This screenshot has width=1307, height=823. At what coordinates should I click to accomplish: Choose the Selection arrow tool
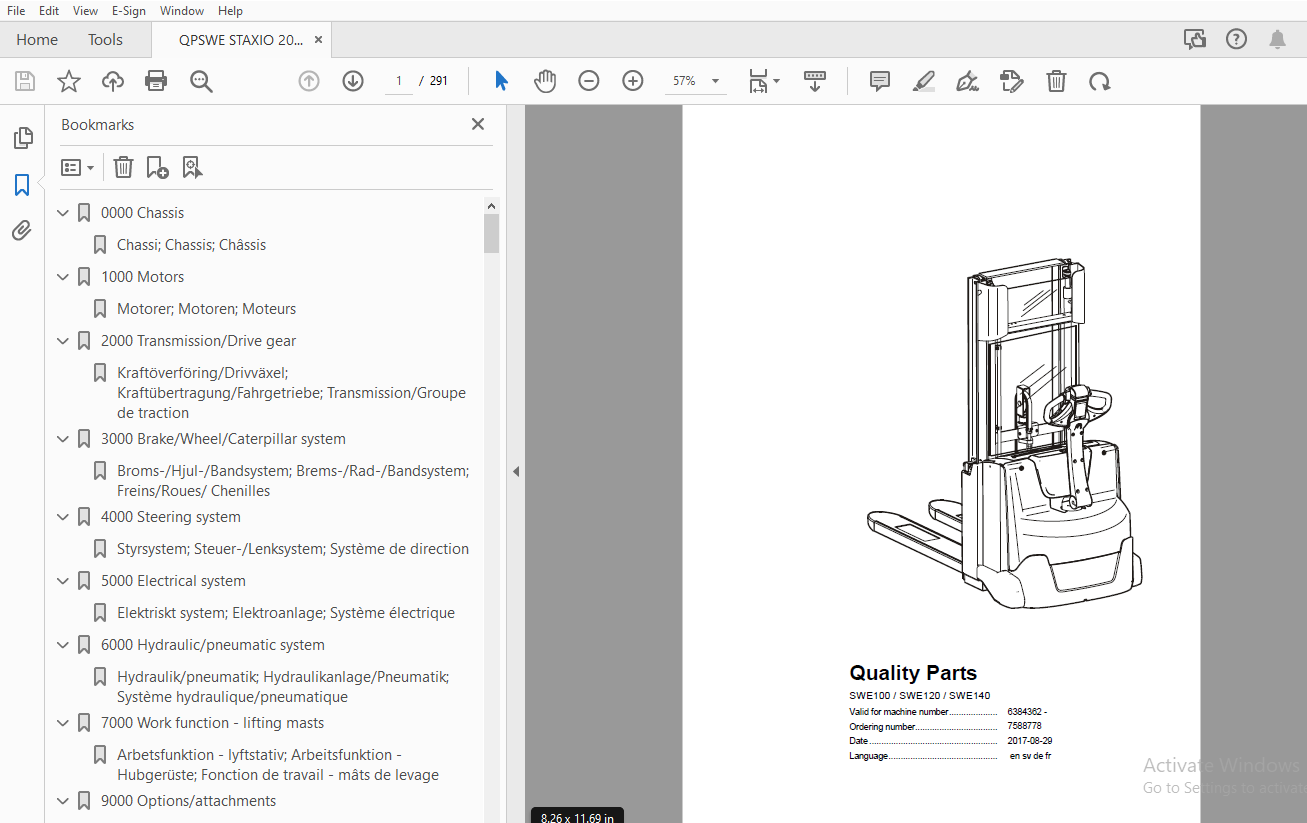501,81
